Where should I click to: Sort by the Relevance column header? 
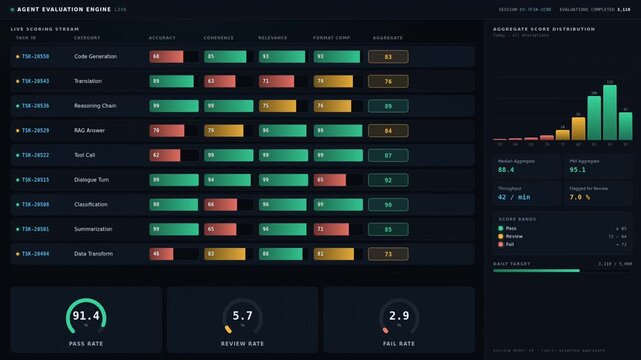[273, 38]
